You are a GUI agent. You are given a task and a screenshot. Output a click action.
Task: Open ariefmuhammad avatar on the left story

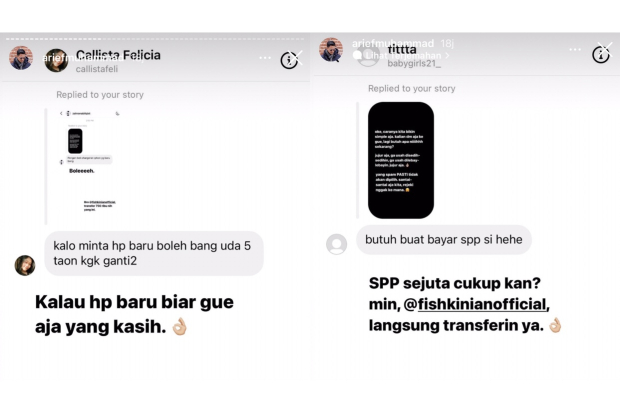click(21, 58)
